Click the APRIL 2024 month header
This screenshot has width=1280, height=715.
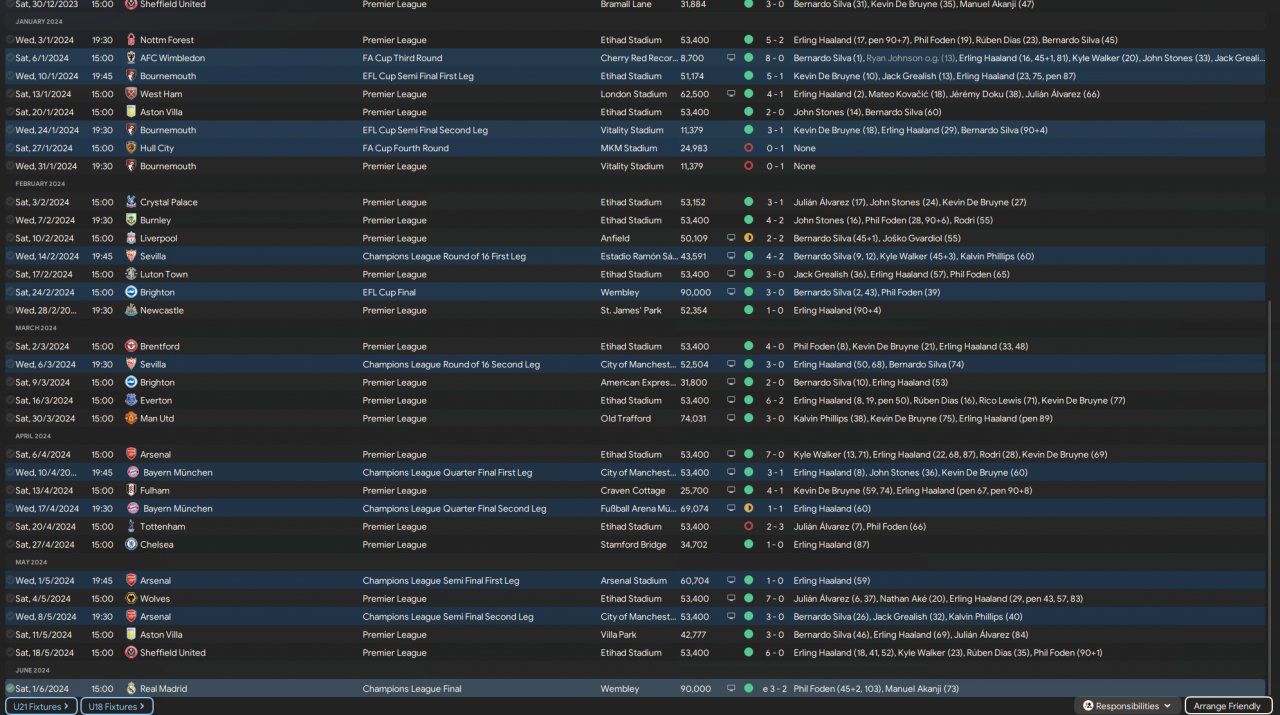point(33,436)
